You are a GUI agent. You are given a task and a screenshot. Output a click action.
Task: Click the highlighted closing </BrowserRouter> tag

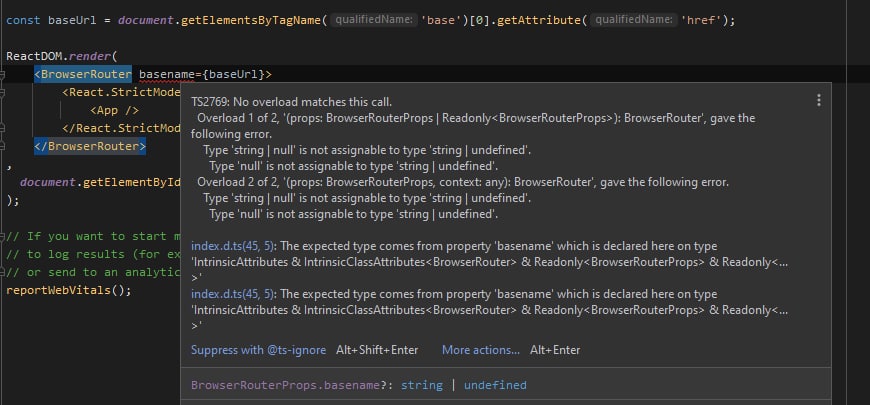tap(90, 146)
